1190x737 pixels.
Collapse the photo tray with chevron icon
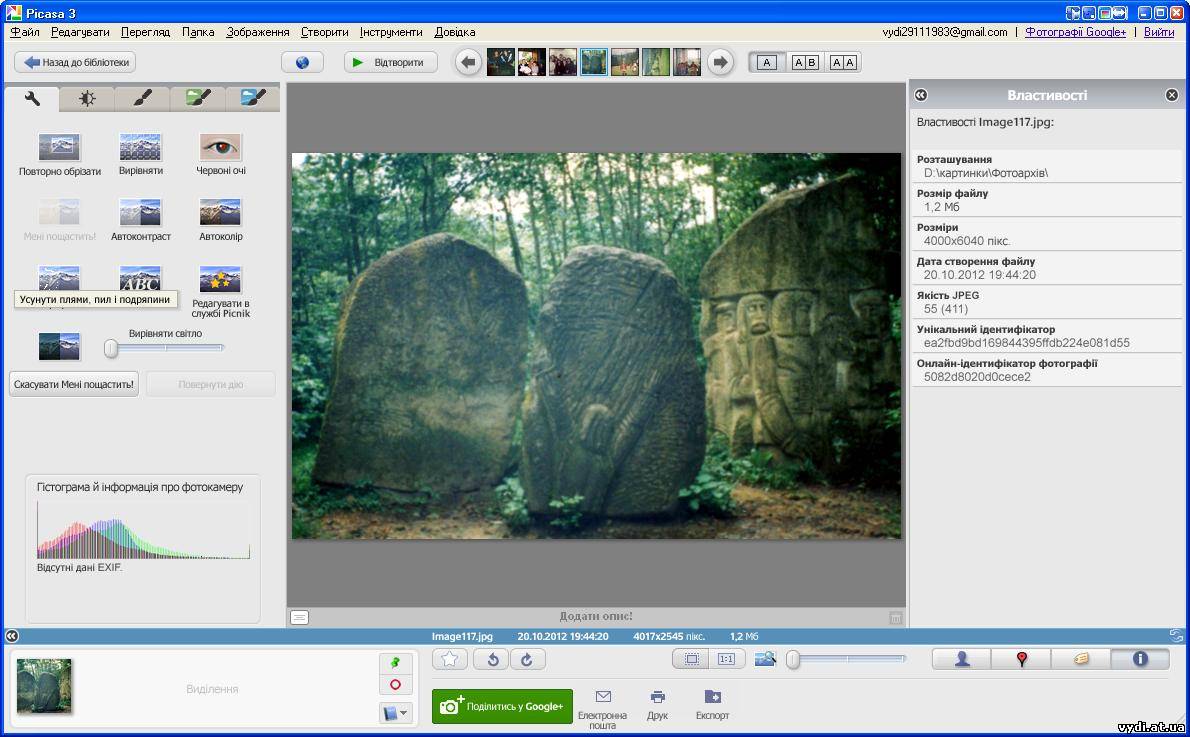pyautogui.click(x=11, y=636)
